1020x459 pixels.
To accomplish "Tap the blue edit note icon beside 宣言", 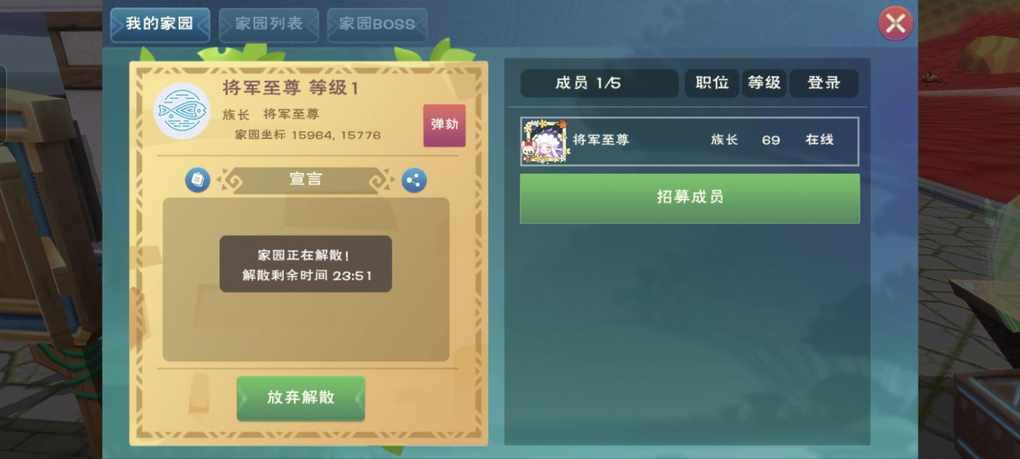I will [198, 180].
